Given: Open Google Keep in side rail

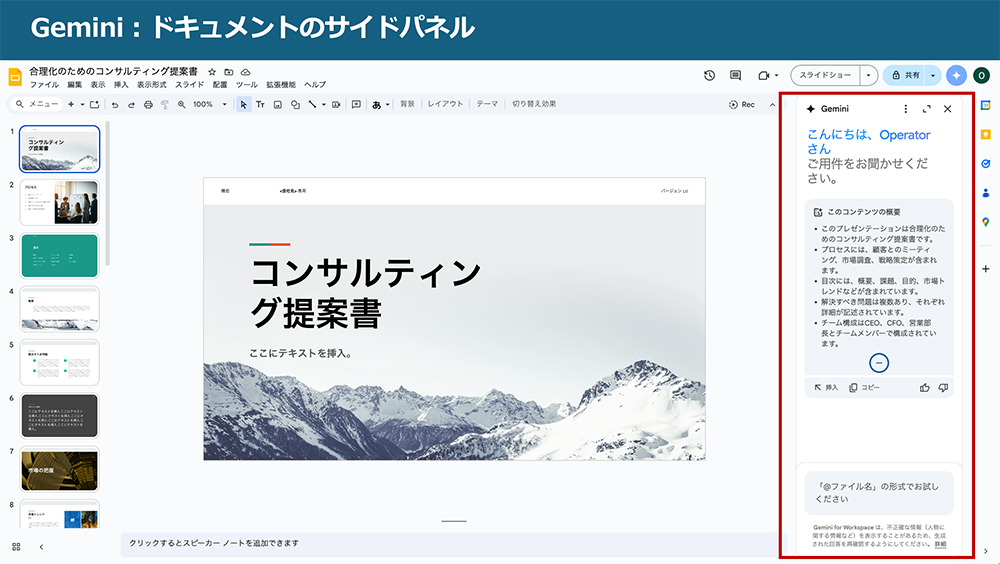Looking at the screenshot, I should tap(985, 135).
